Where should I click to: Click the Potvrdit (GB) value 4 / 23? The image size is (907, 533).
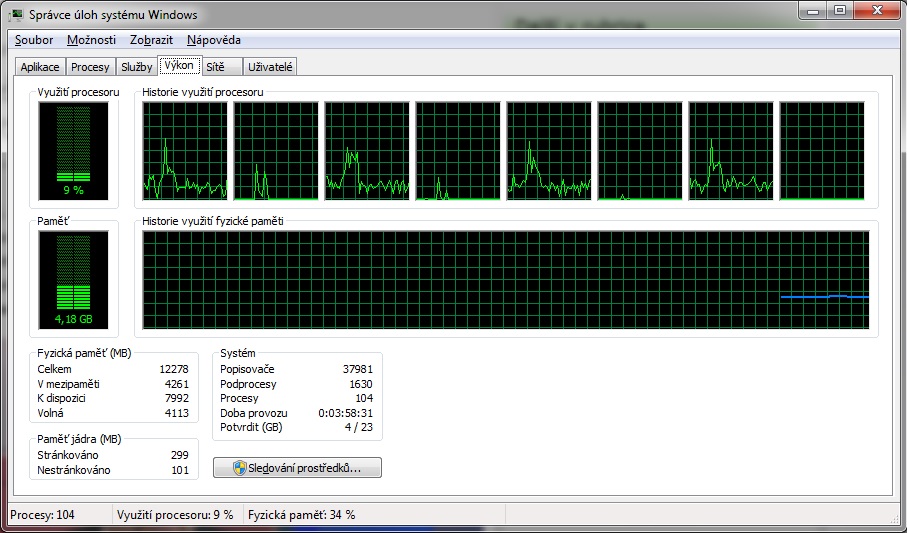click(359, 428)
